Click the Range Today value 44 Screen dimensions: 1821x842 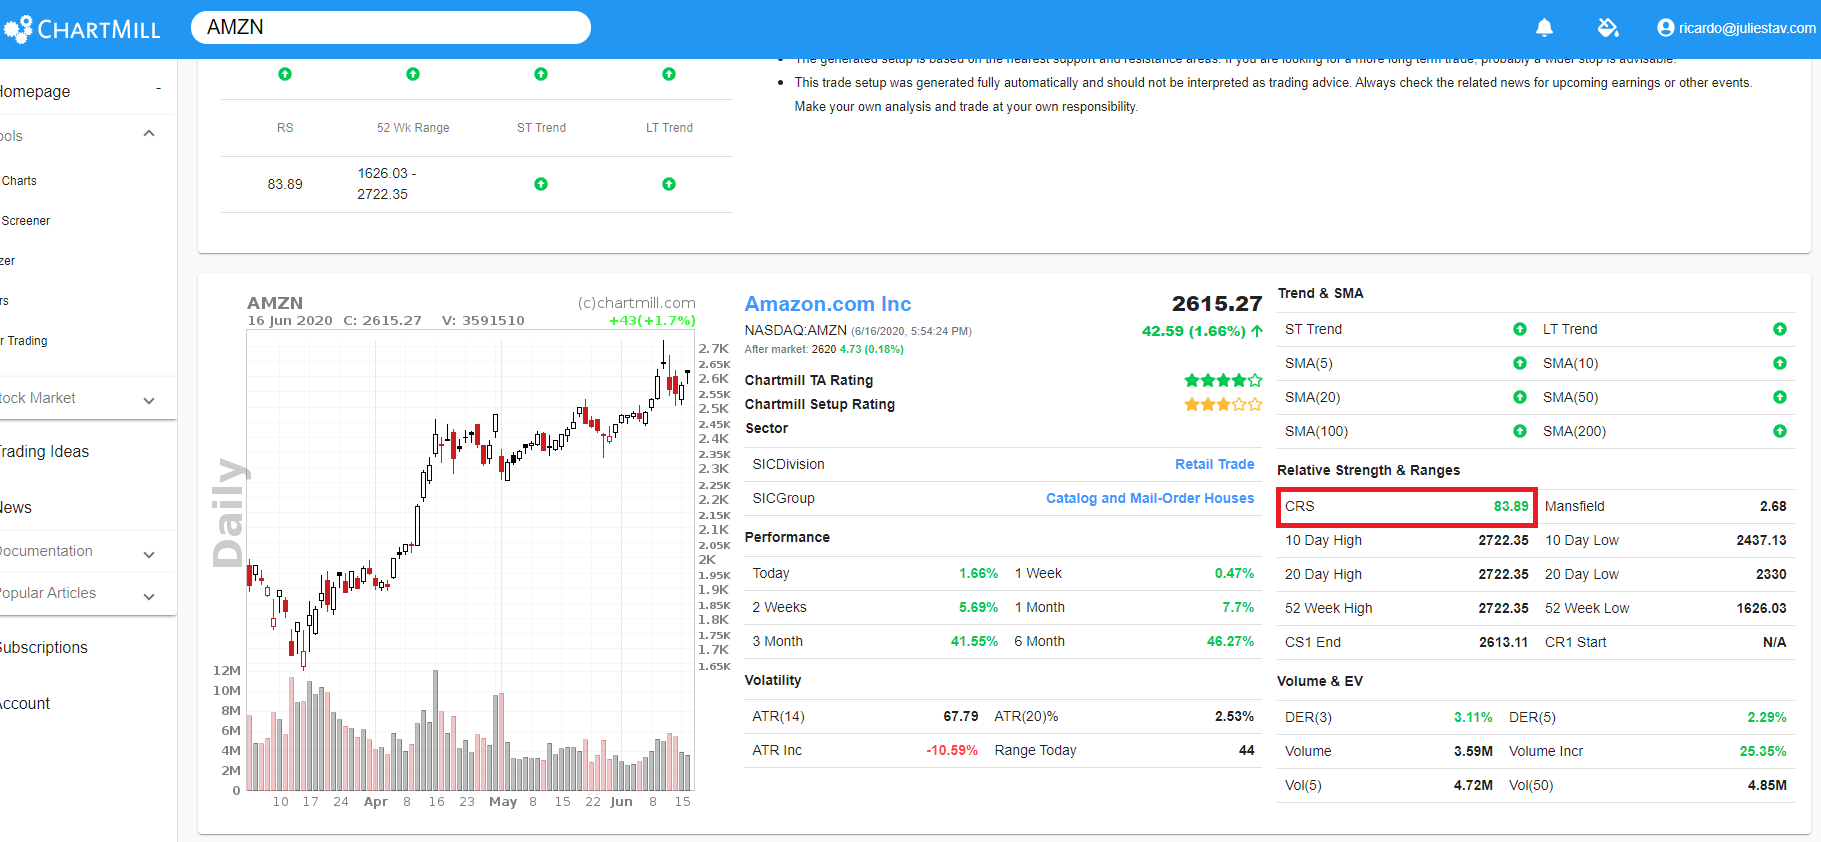tap(1246, 750)
